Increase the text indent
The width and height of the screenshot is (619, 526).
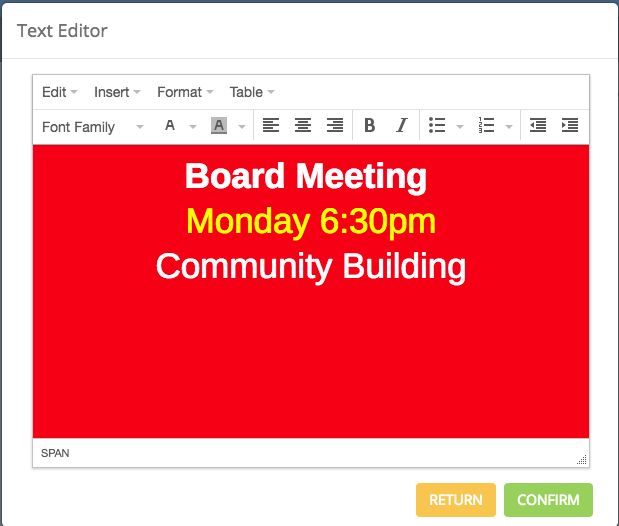[570, 126]
